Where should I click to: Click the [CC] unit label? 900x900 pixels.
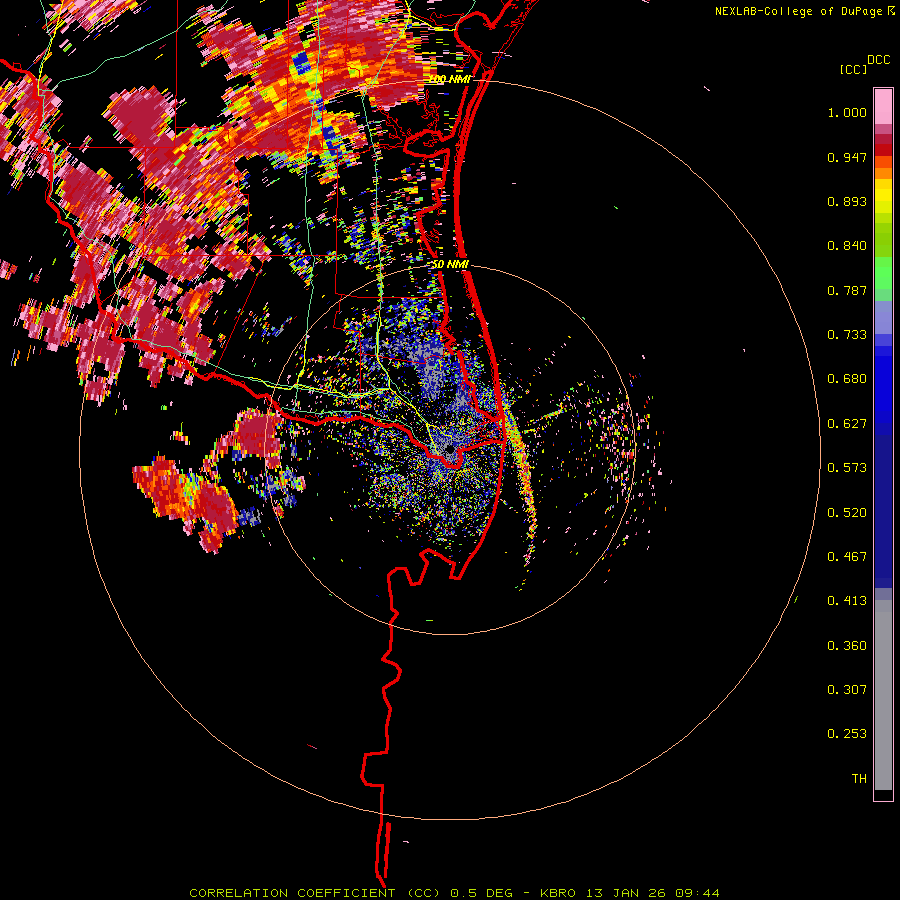pyautogui.click(x=853, y=69)
